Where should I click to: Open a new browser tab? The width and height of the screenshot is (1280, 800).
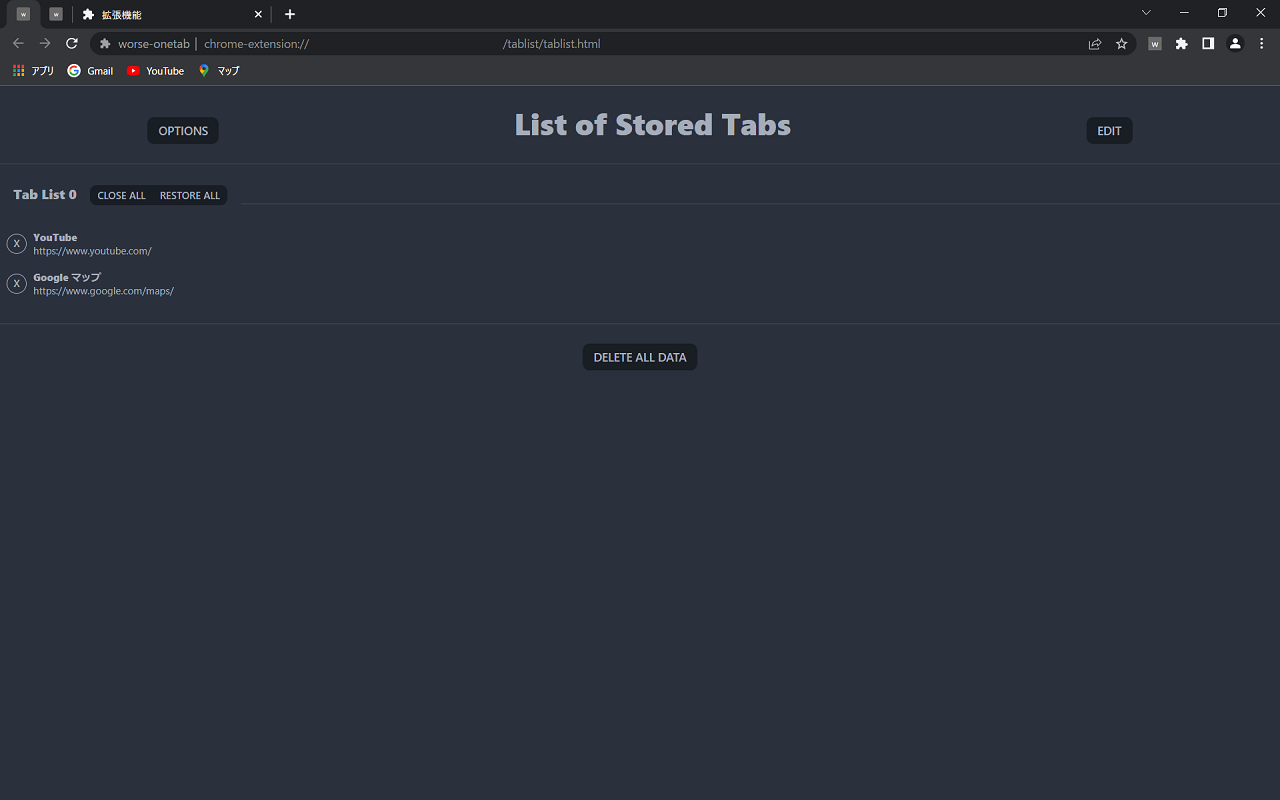[x=290, y=14]
